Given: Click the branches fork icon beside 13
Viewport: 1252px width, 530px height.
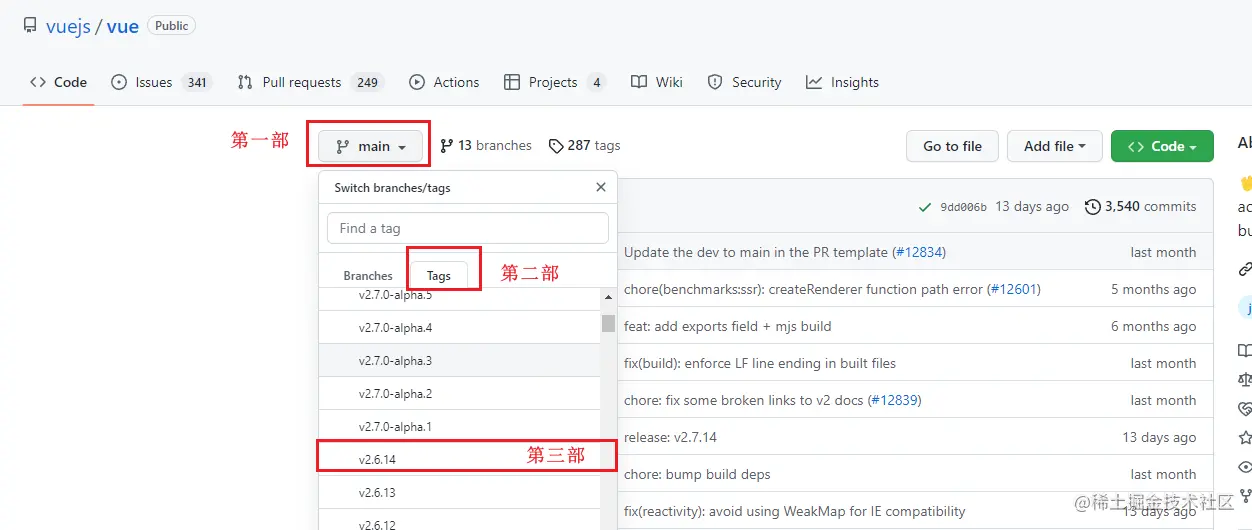Looking at the screenshot, I should coord(447,146).
